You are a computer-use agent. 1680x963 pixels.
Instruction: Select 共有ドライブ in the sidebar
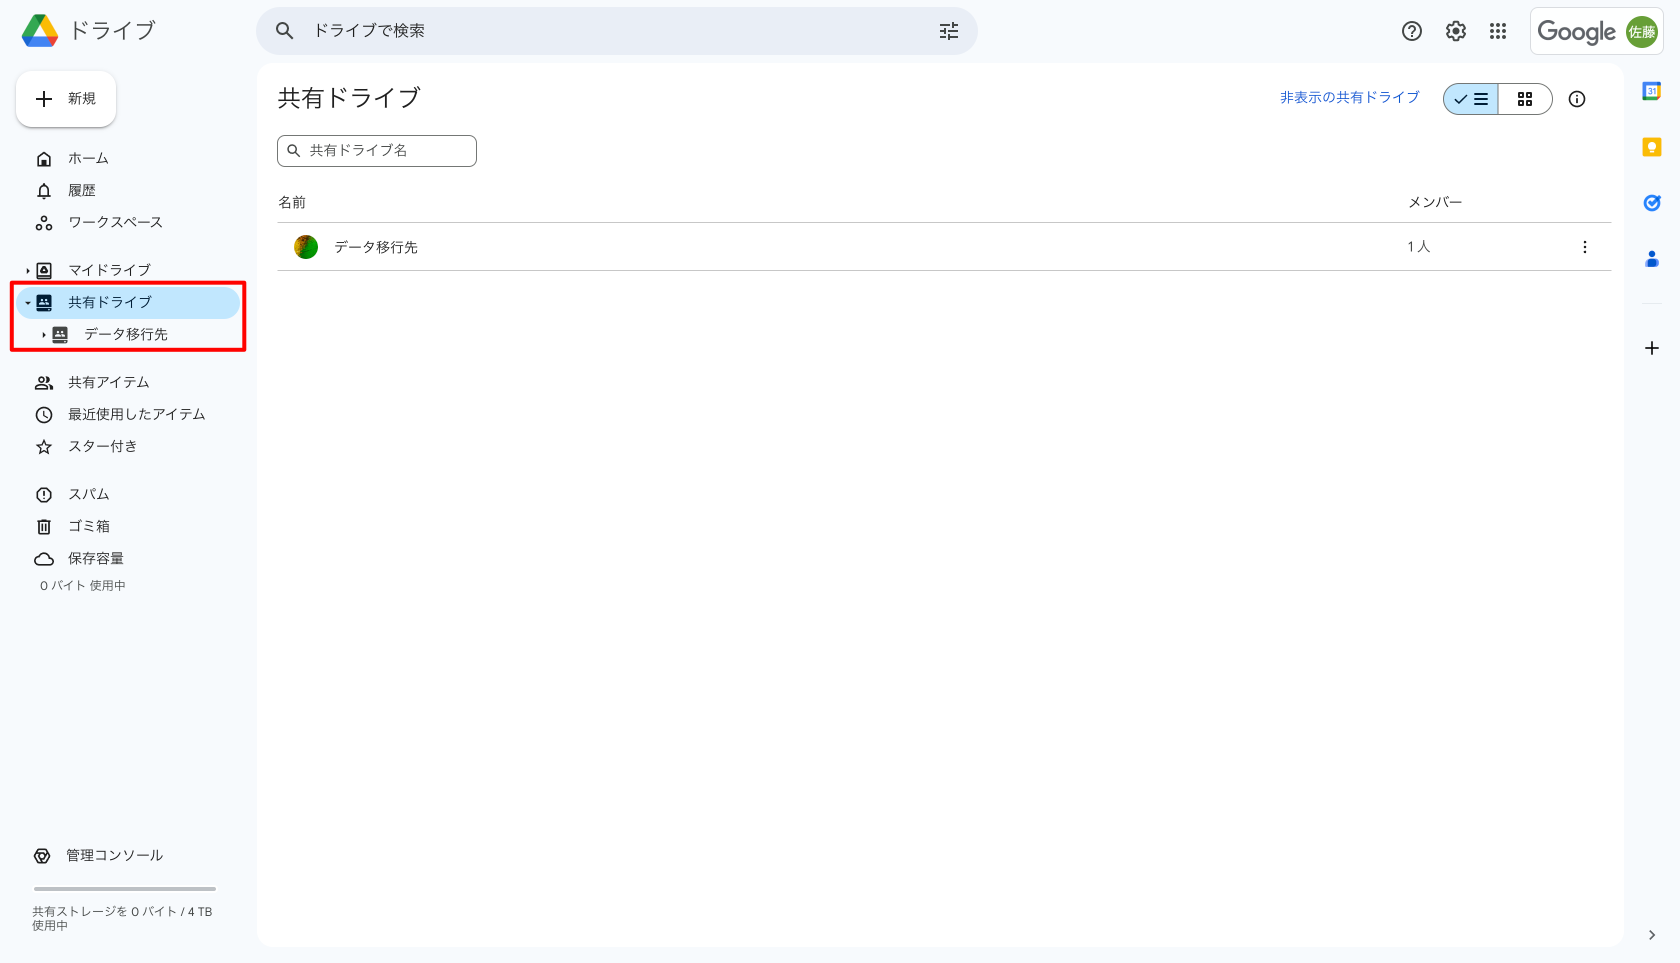(x=128, y=303)
